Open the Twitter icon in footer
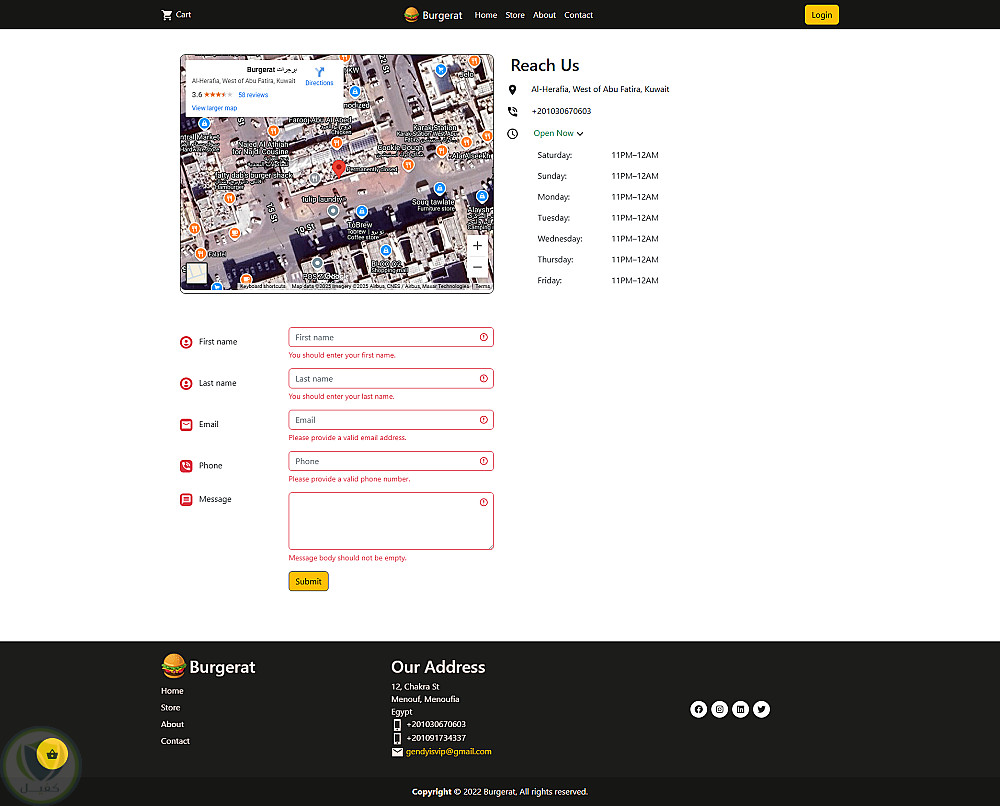 tap(761, 709)
